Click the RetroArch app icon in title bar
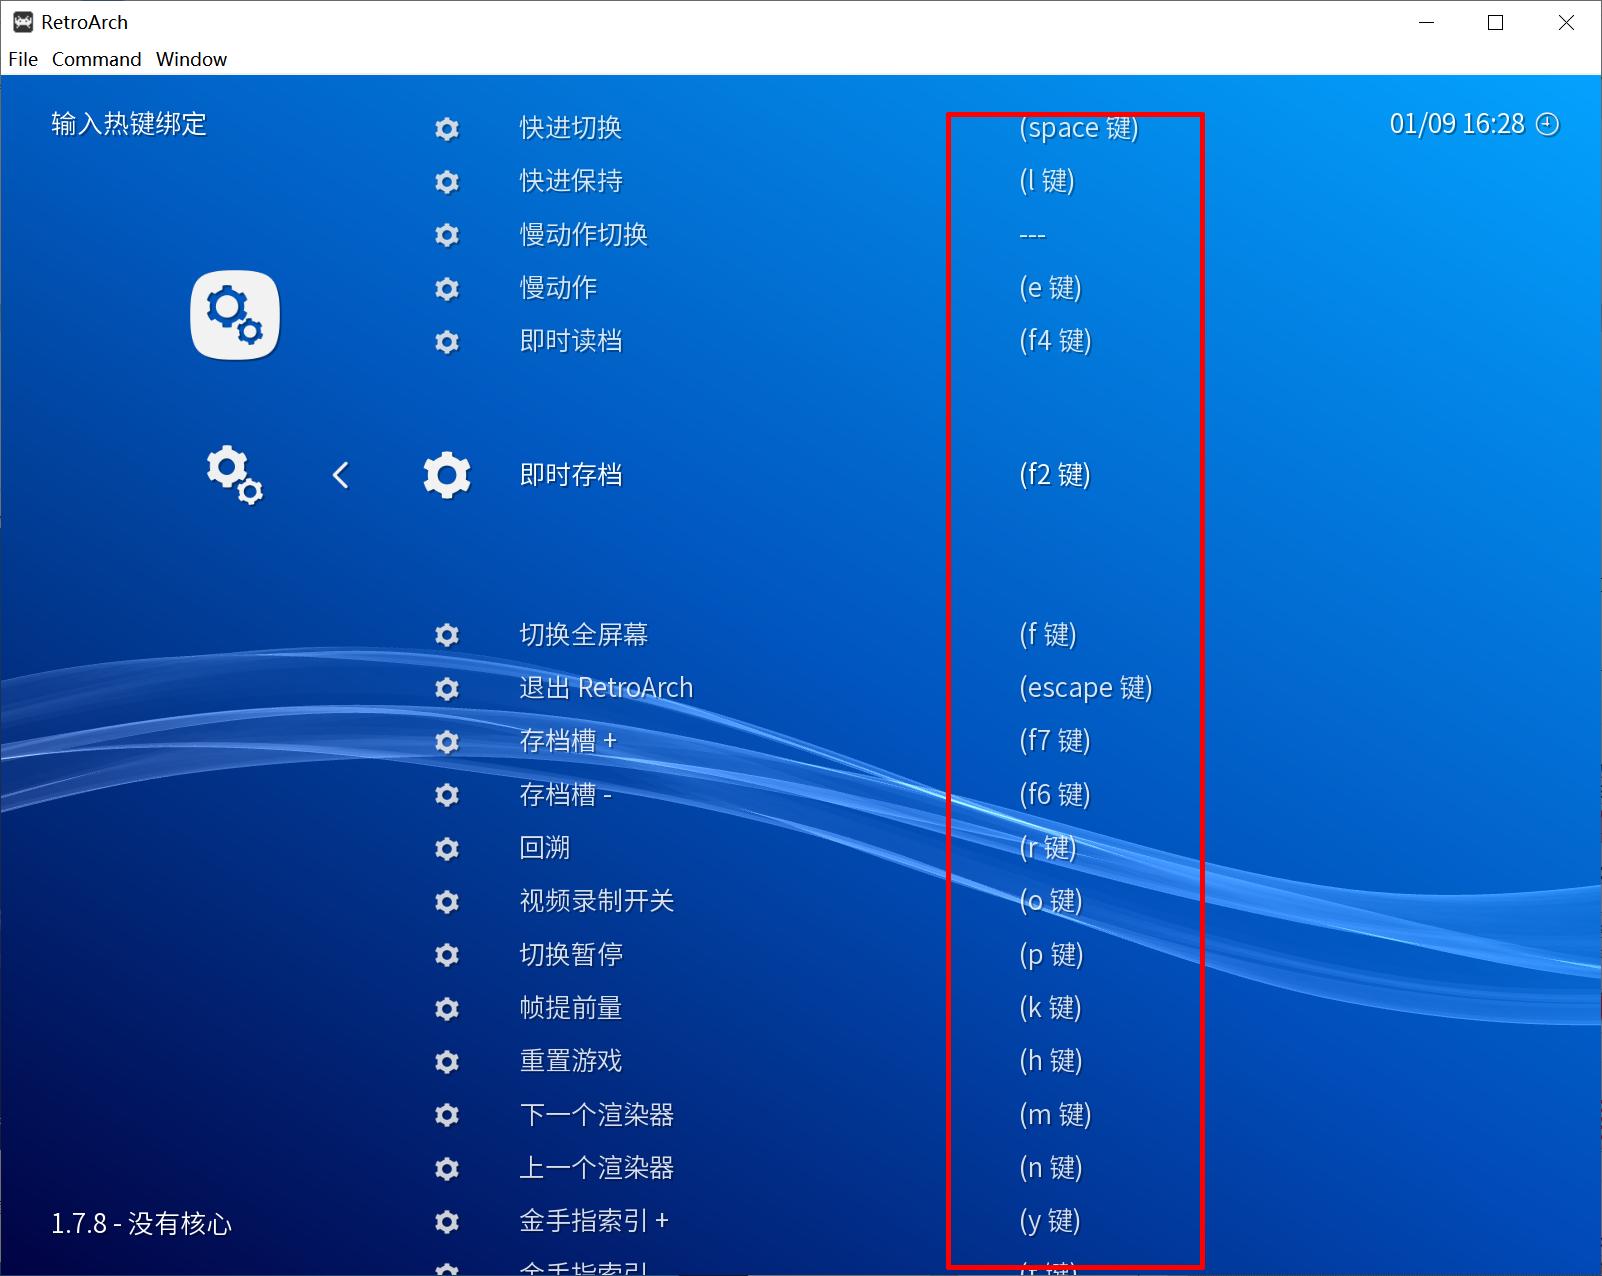The height and width of the screenshot is (1276, 1602). [x=23, y=22]
